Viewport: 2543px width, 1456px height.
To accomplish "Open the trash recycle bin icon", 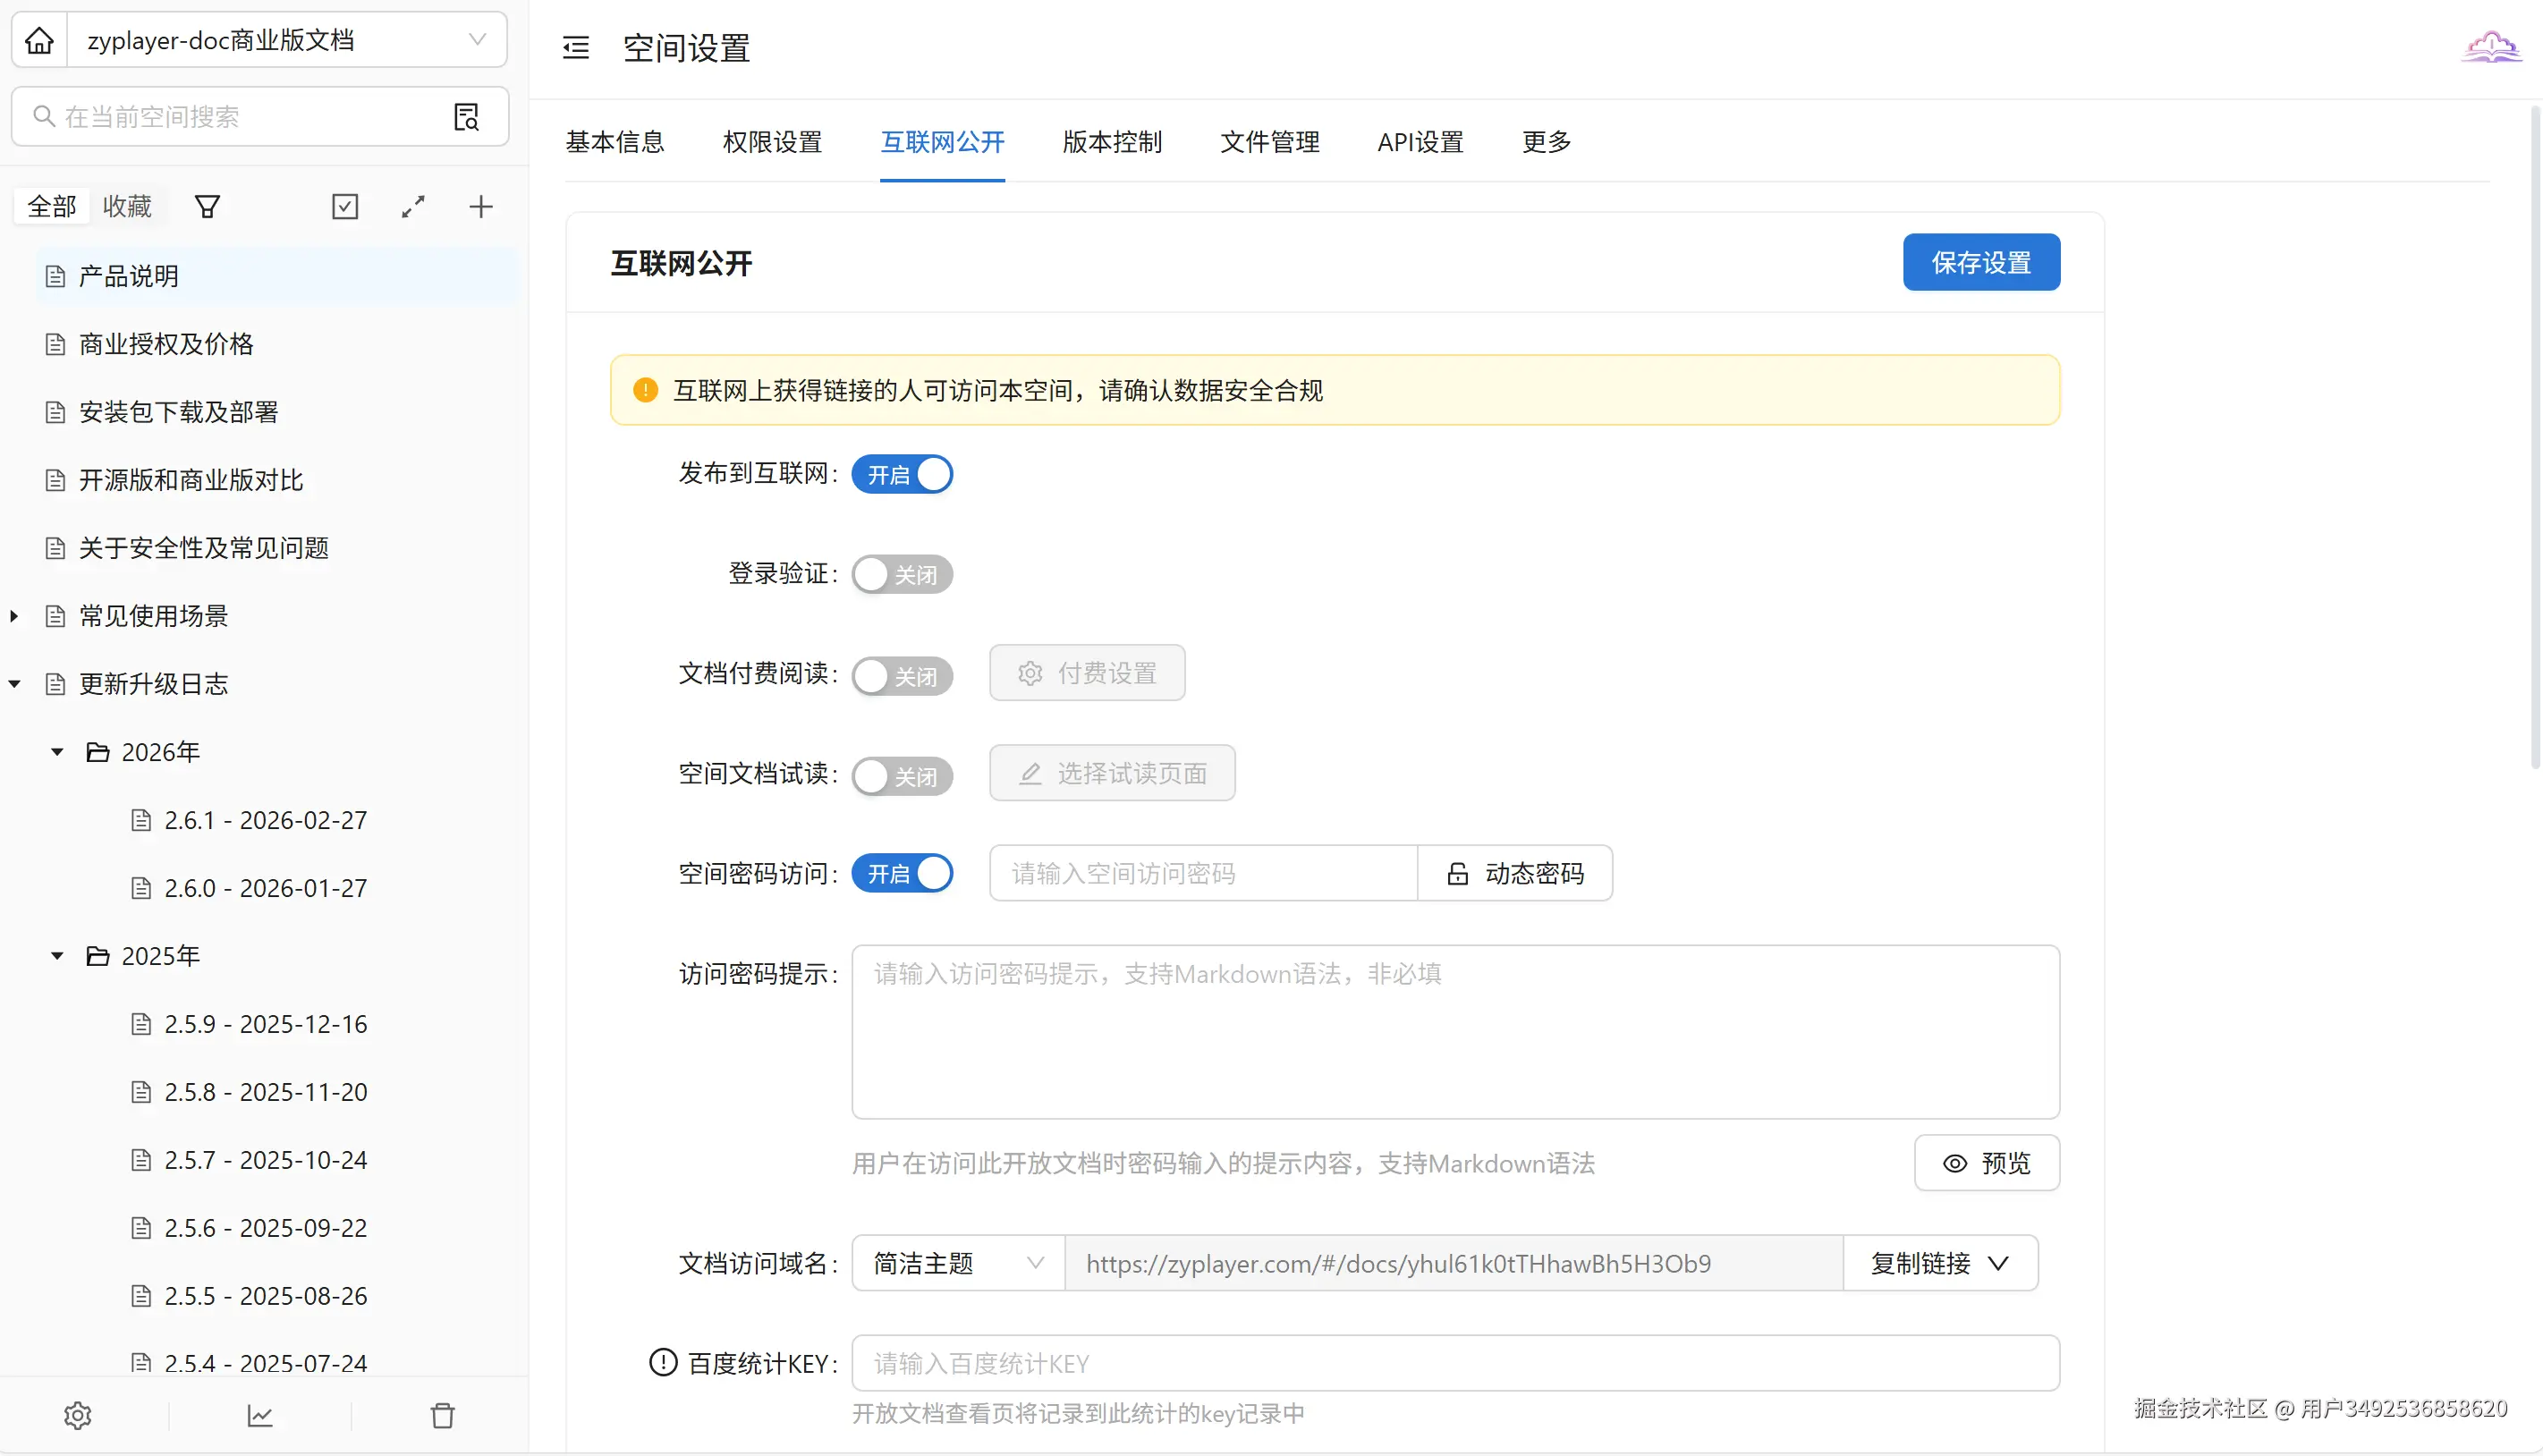I will [442, 1415].
